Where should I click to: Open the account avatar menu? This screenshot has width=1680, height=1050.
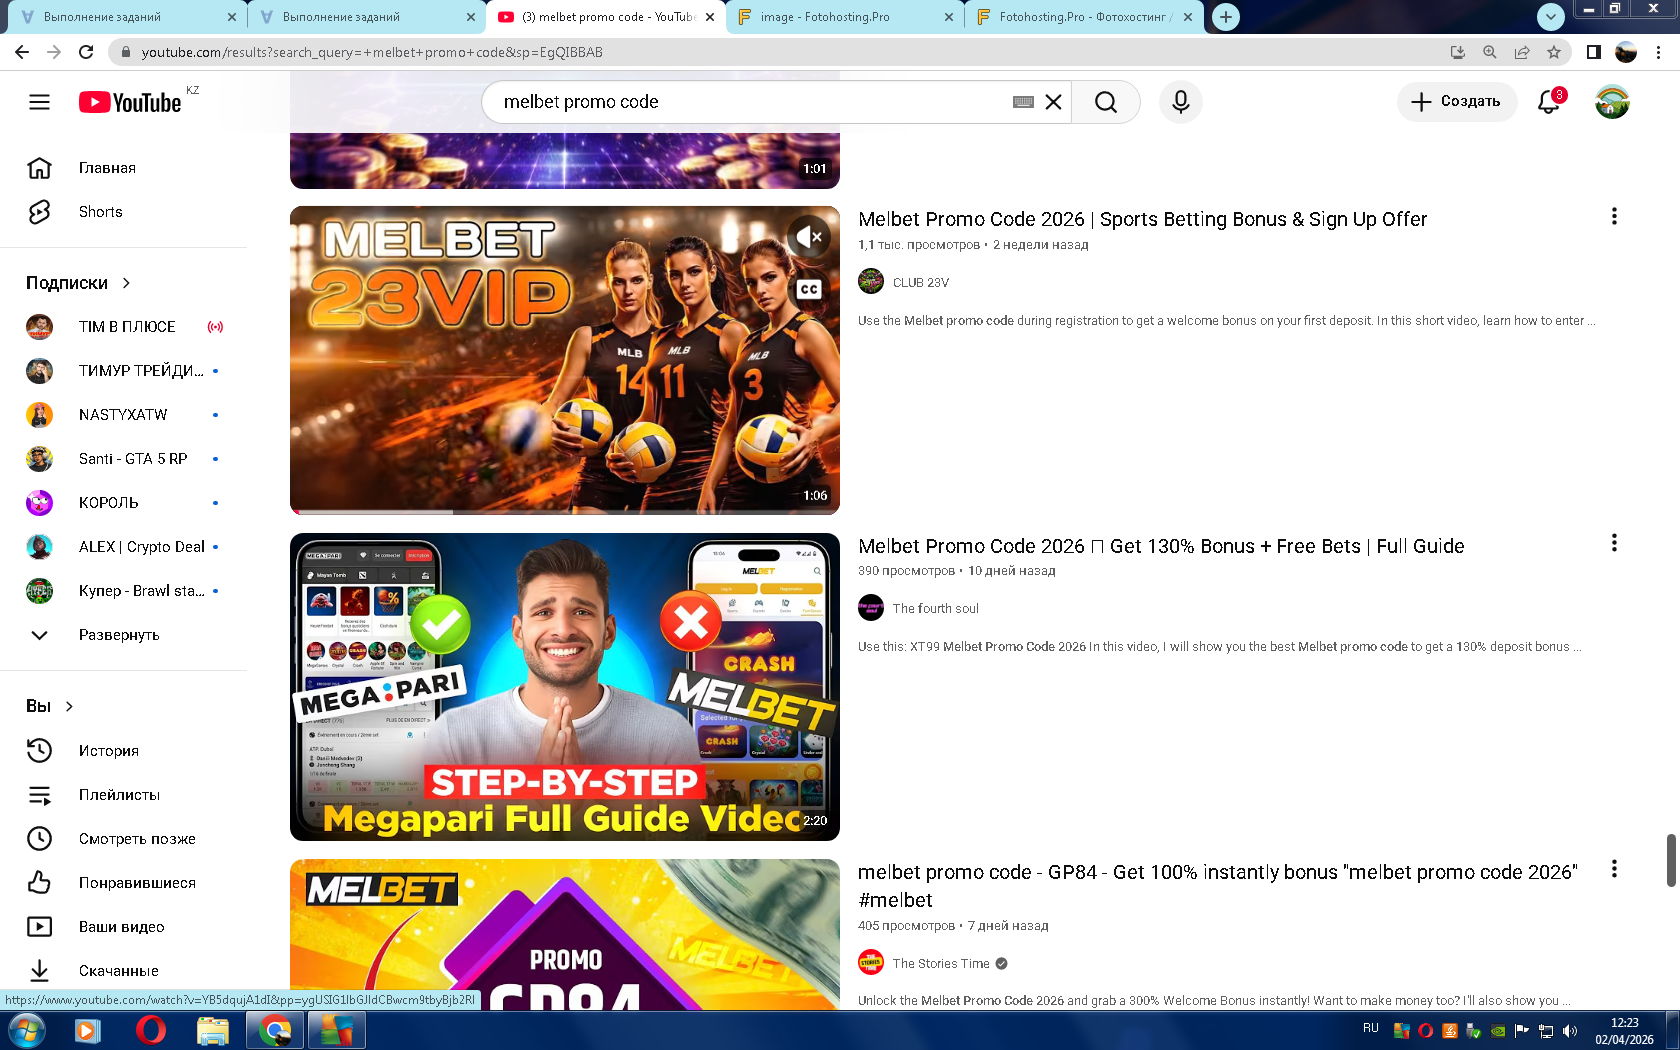(x=1612, y=102)
